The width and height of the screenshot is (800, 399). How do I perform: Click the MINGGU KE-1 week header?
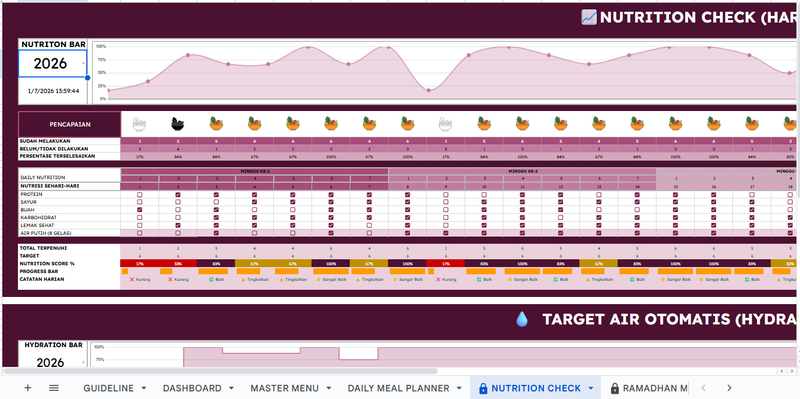coord(255,171)
